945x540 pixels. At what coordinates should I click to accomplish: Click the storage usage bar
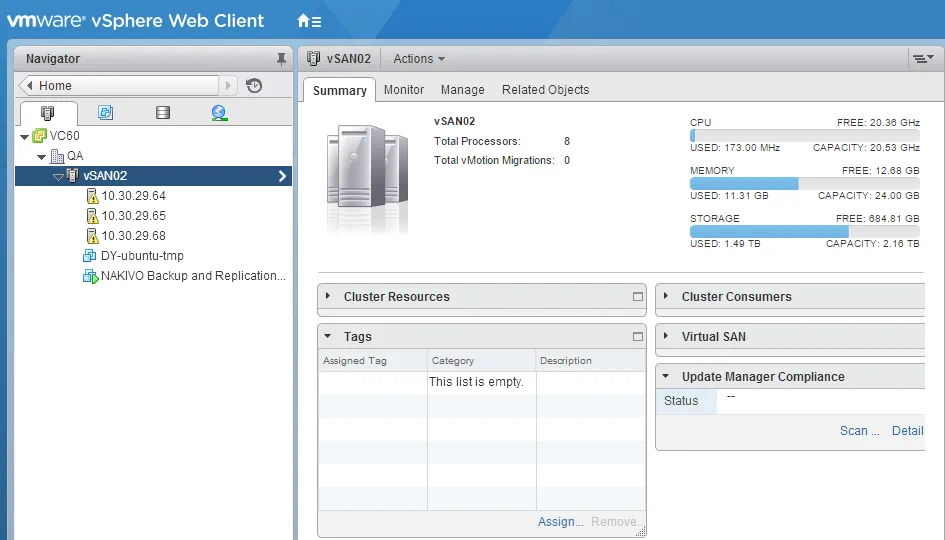coord(804,231)
